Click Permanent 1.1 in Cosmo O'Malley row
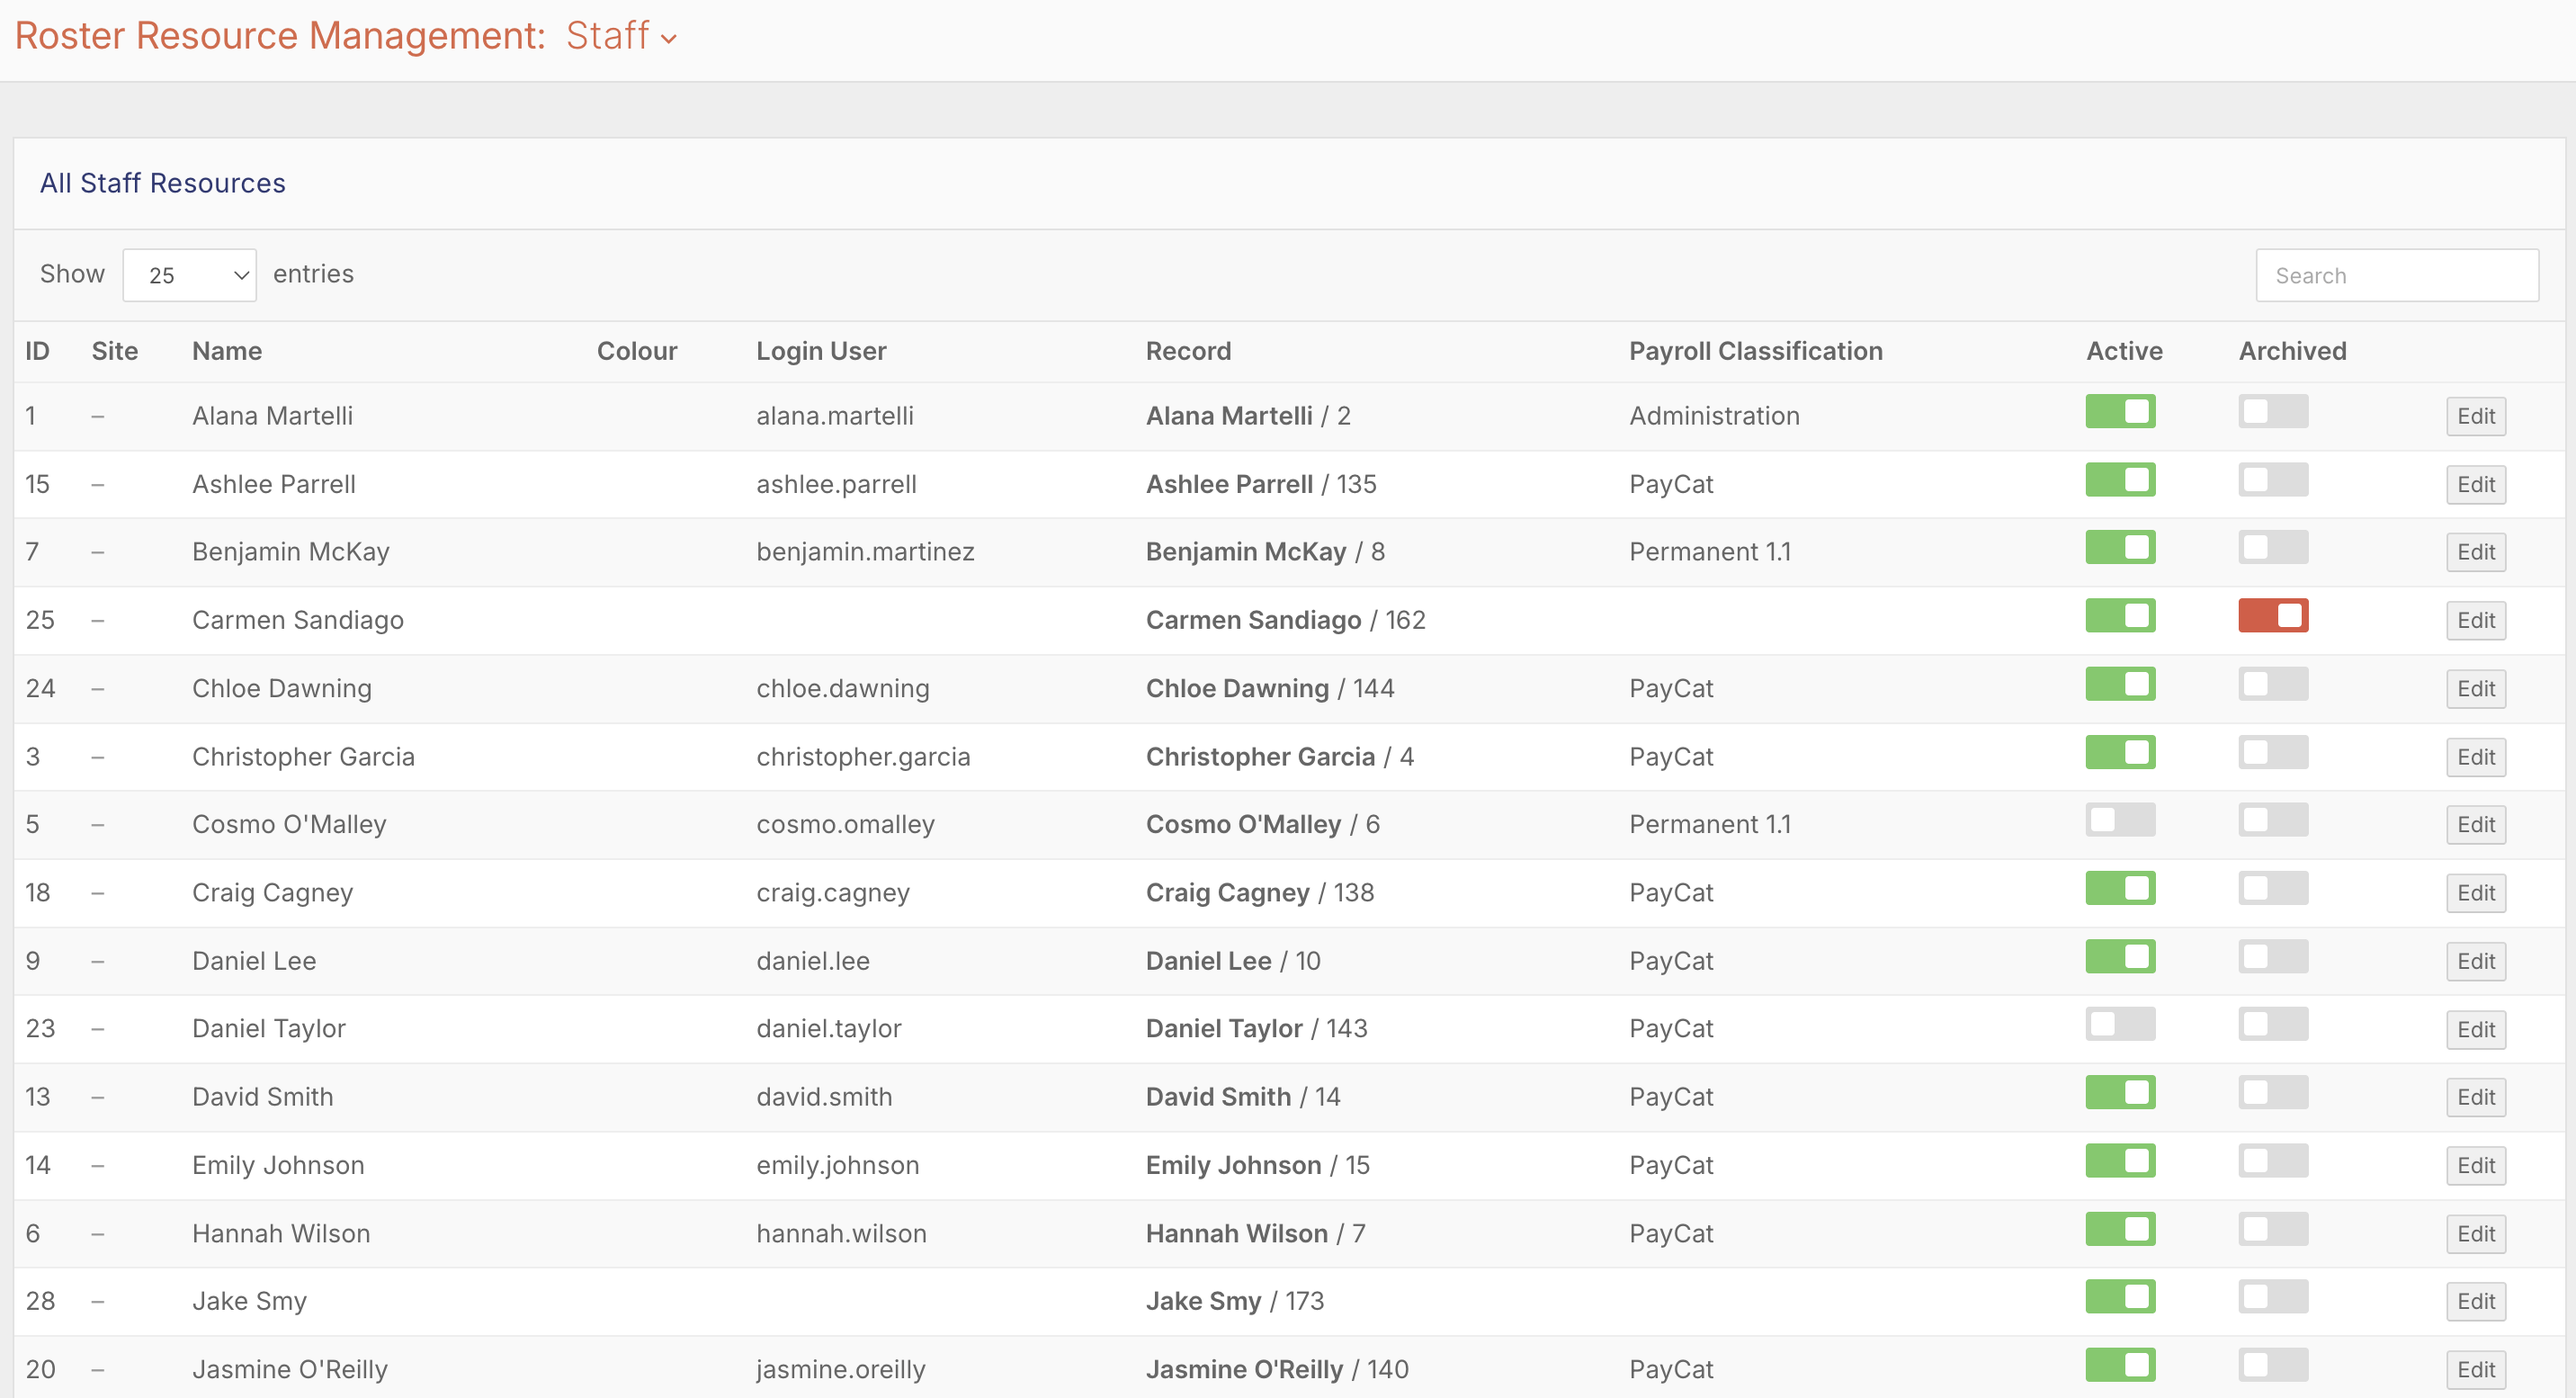 coord(1710,824)
